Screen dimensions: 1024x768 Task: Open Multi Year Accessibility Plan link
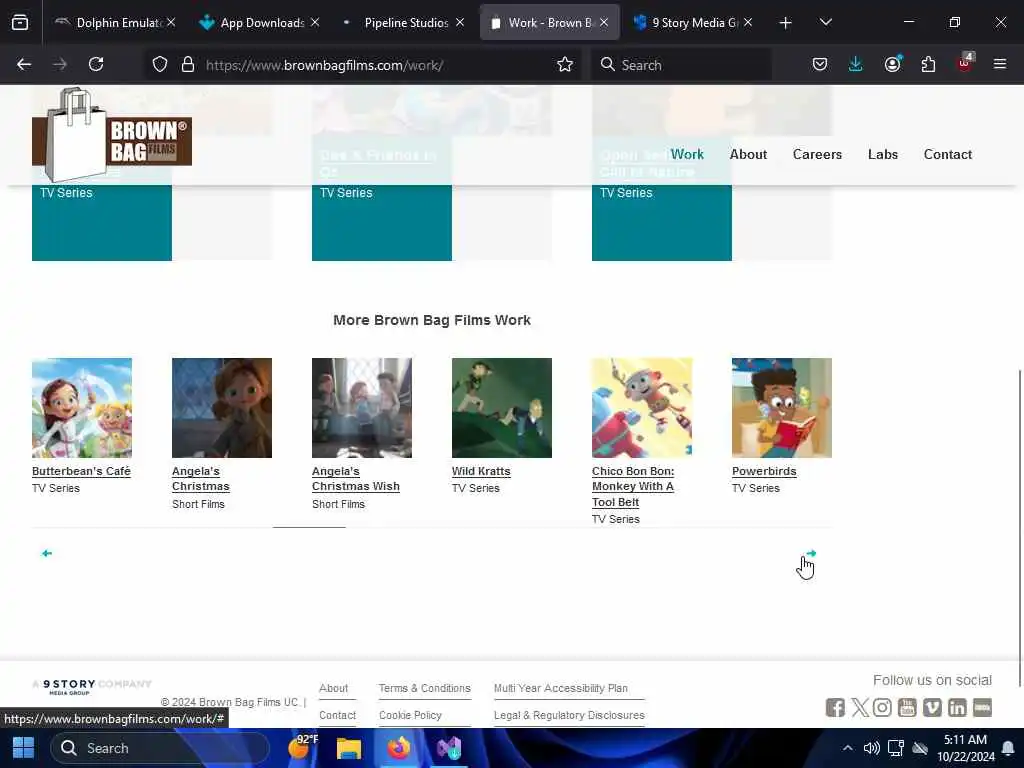click(560, 688)
